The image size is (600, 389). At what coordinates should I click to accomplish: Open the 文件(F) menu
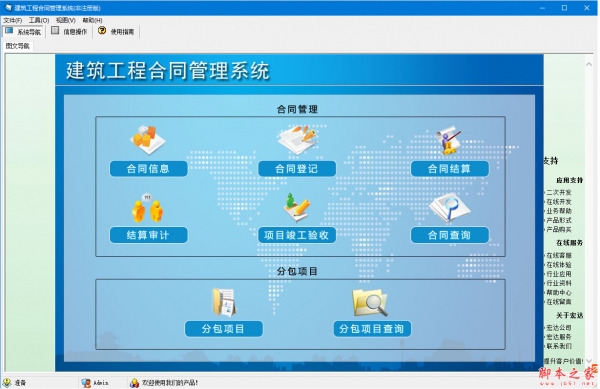click(x=13, y=20)
